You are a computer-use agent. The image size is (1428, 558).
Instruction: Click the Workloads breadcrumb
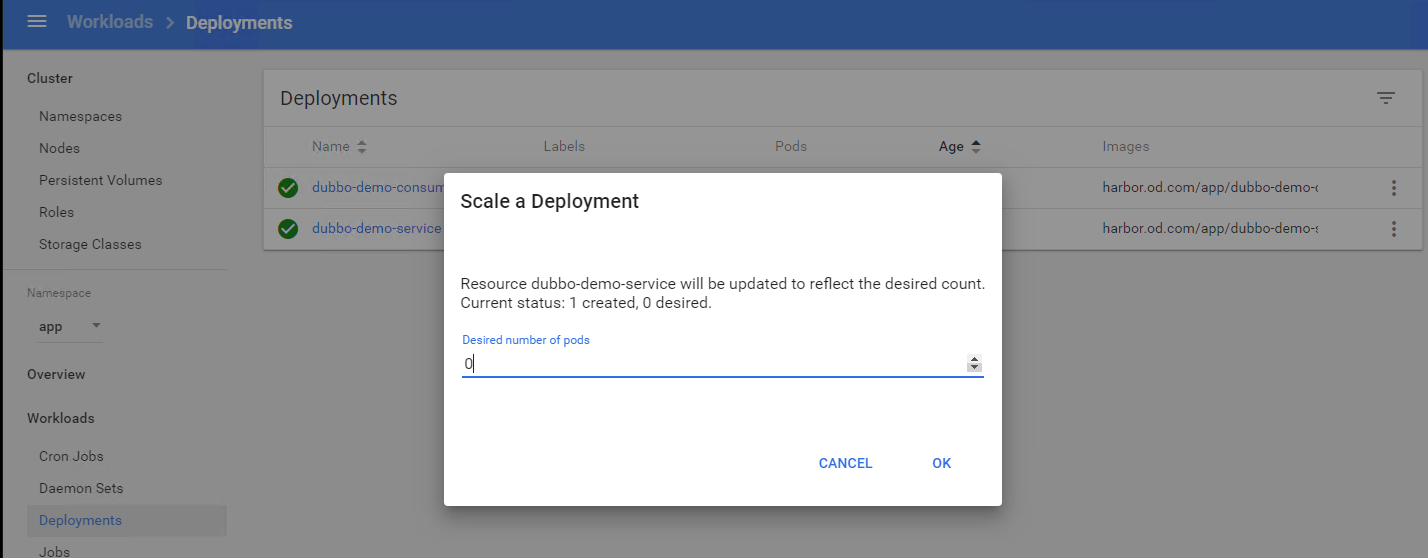pyautogui.click(x=110, y=22)
